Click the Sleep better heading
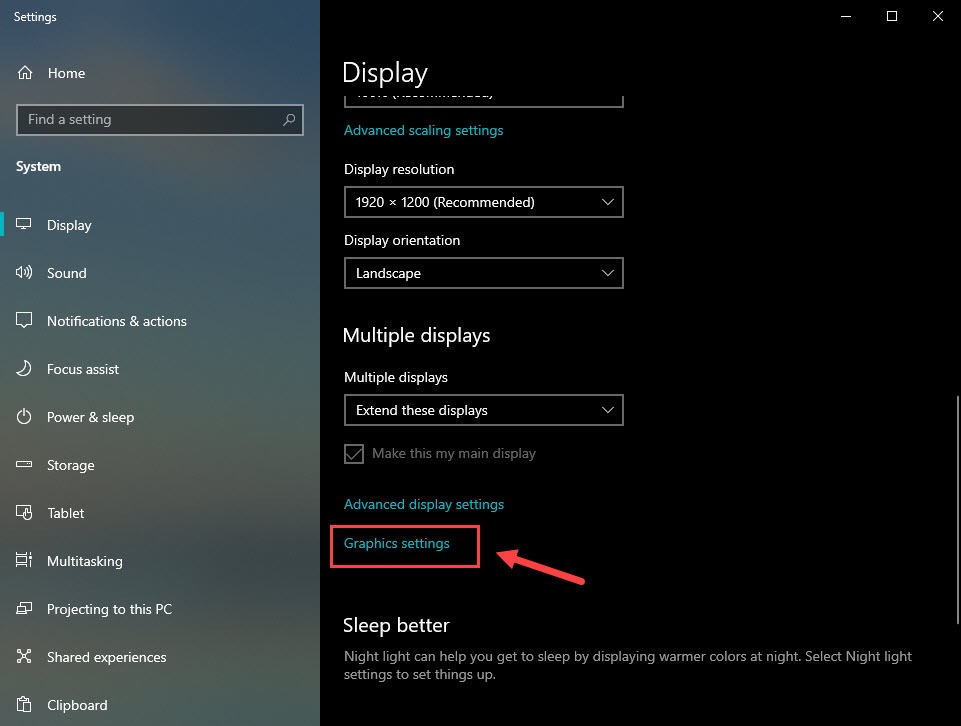Image resolution: width=961 pixels, height=726 pixels. pyautogui.click(x=396, y=626)
